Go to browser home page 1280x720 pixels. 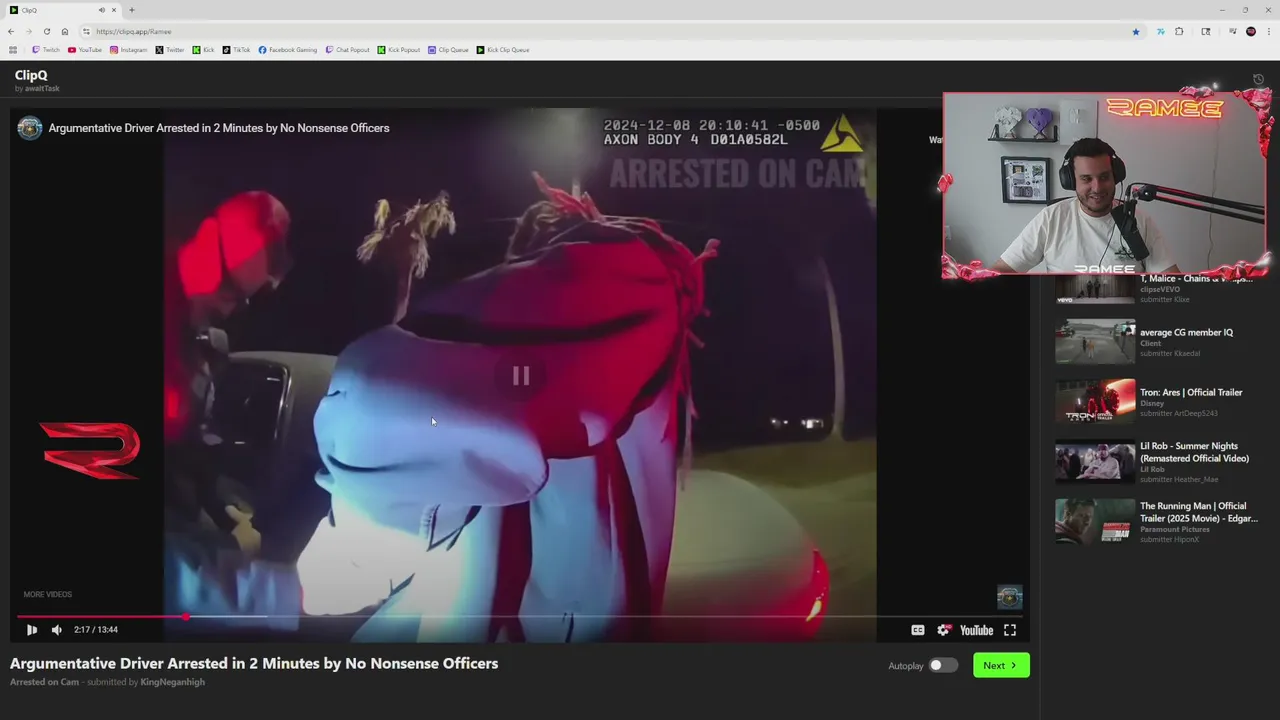(65, 31)
